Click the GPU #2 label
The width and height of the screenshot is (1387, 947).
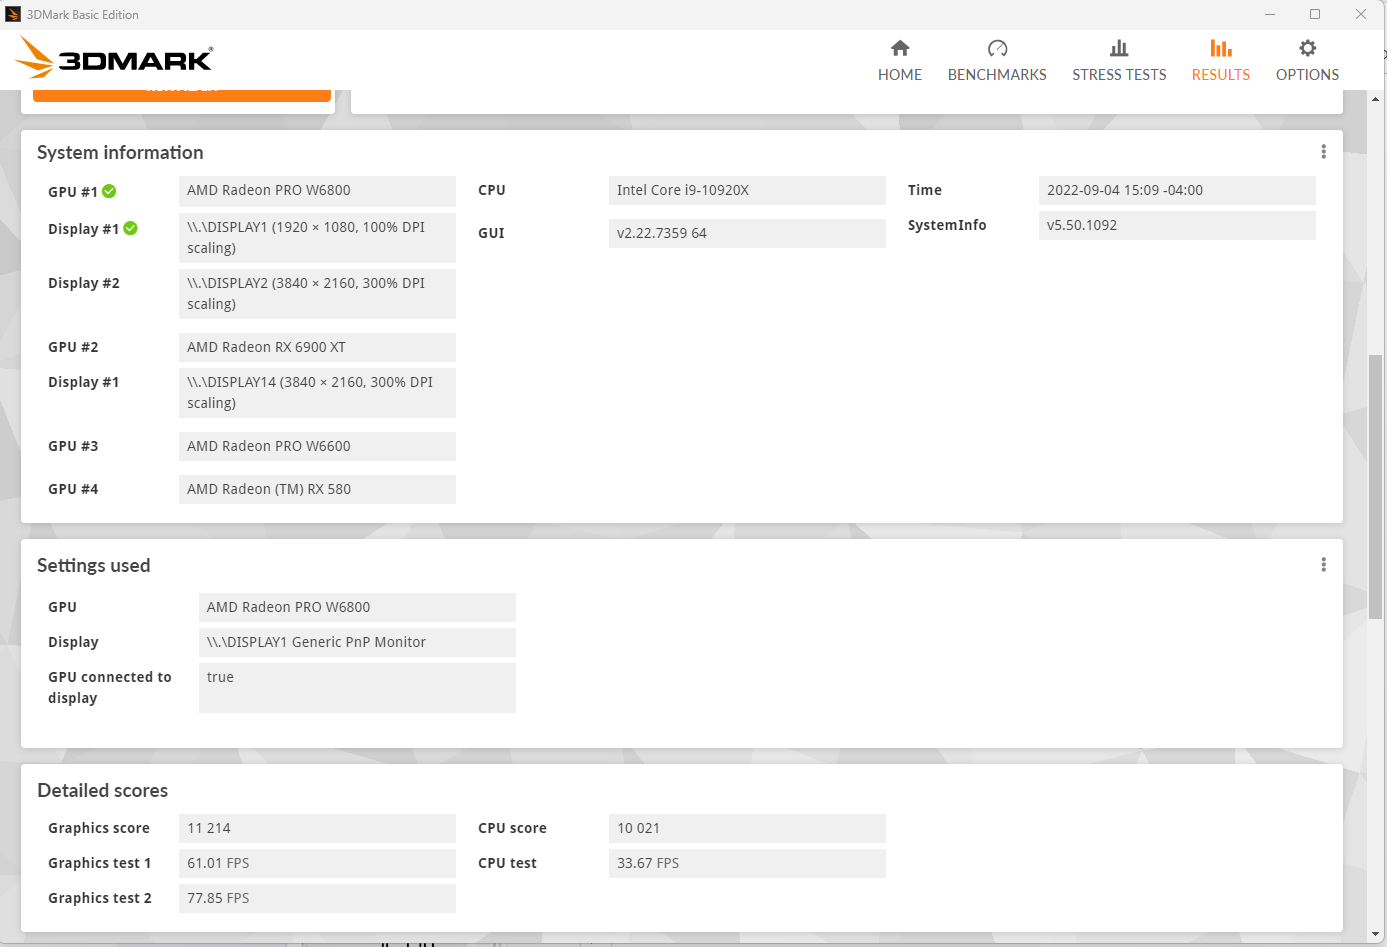pyautogui.click(x=73, y=347)
